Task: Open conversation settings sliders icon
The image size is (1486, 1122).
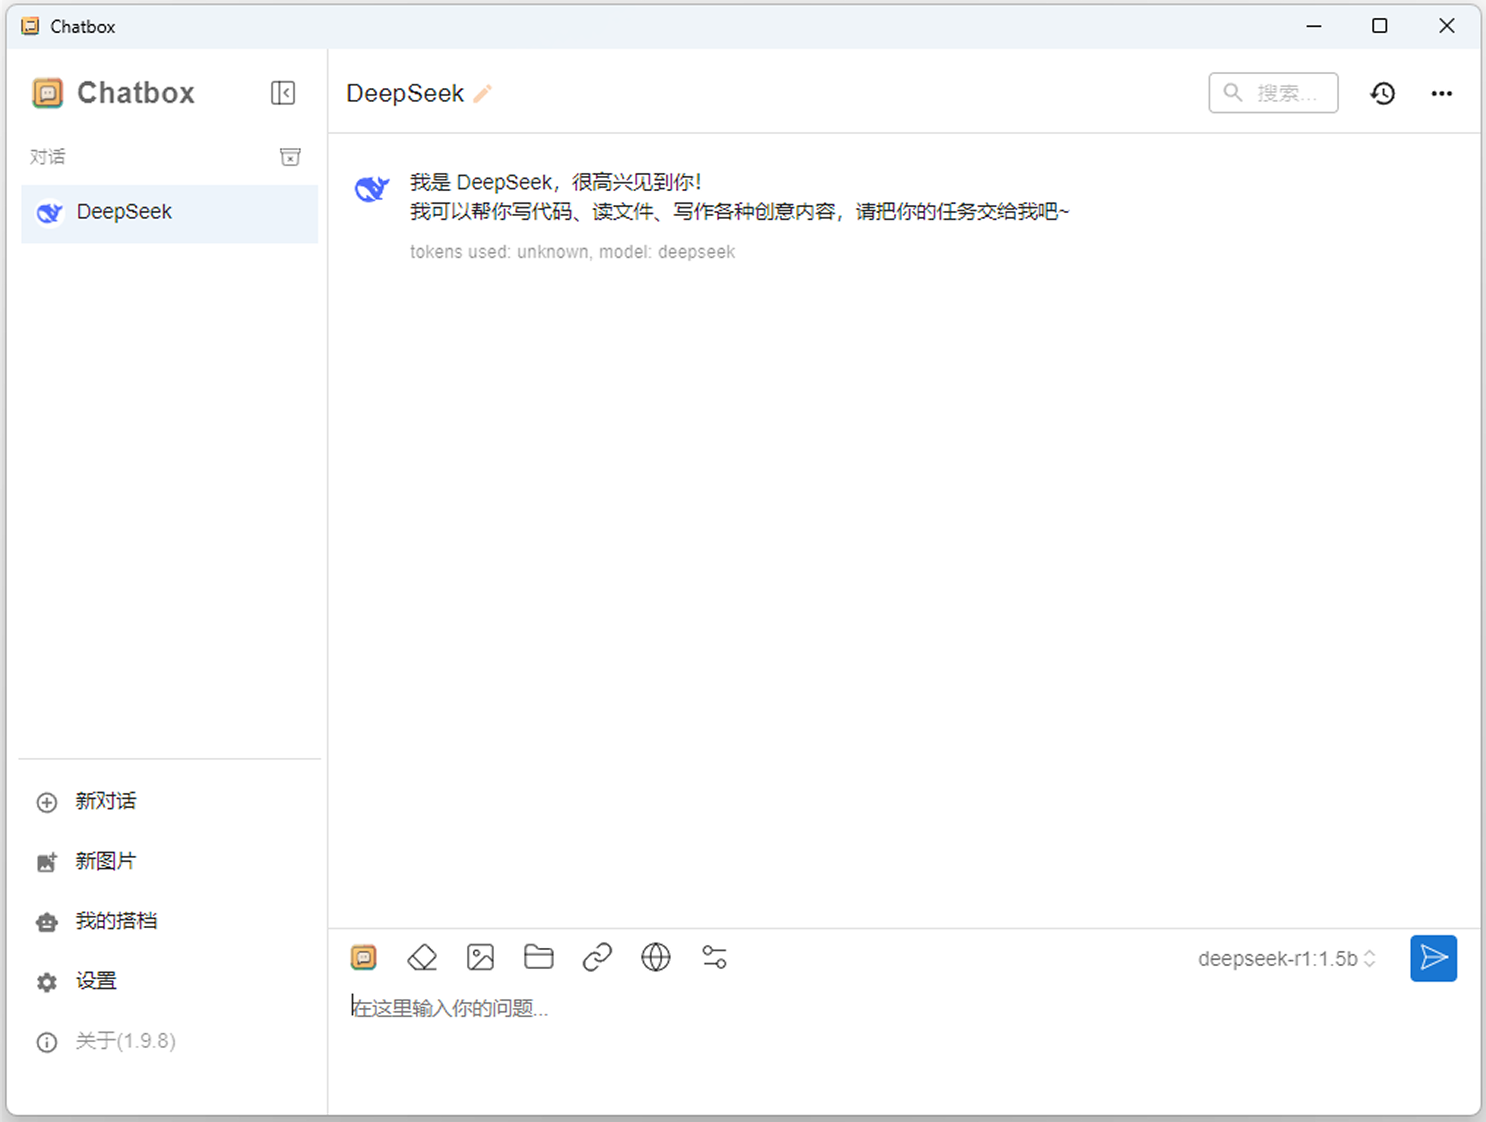Action: [x=714, y=957]
